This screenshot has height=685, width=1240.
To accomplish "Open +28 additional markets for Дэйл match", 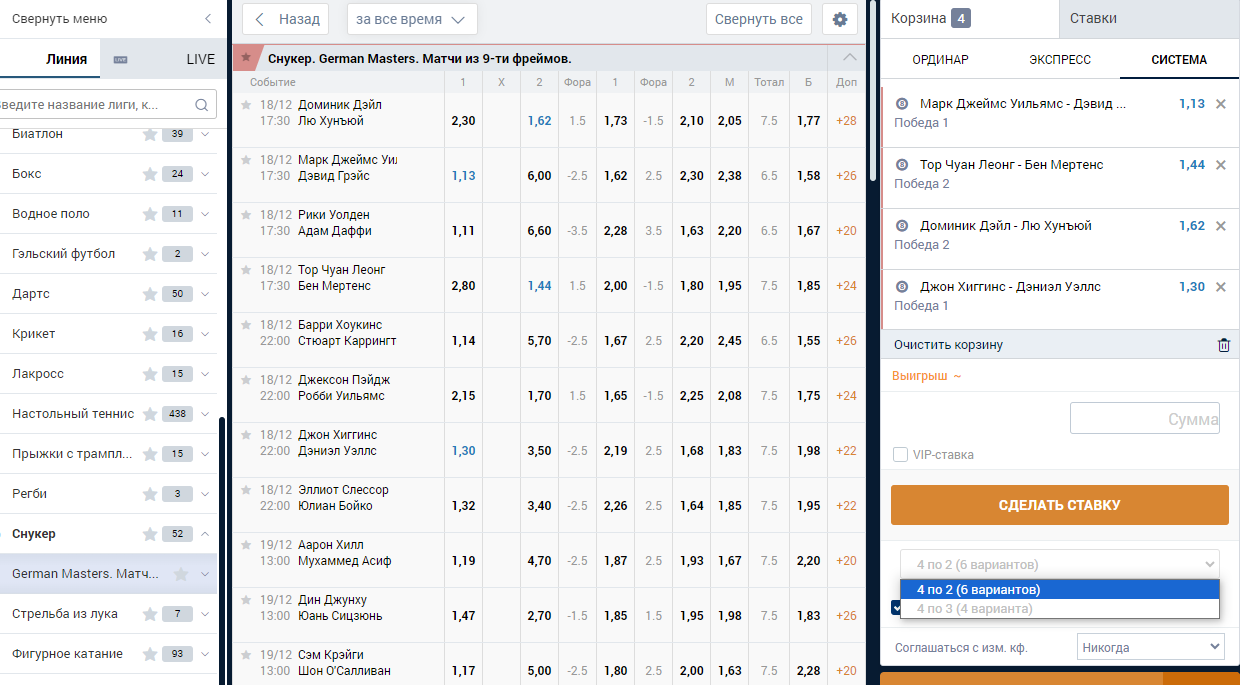I will (846, 121).
